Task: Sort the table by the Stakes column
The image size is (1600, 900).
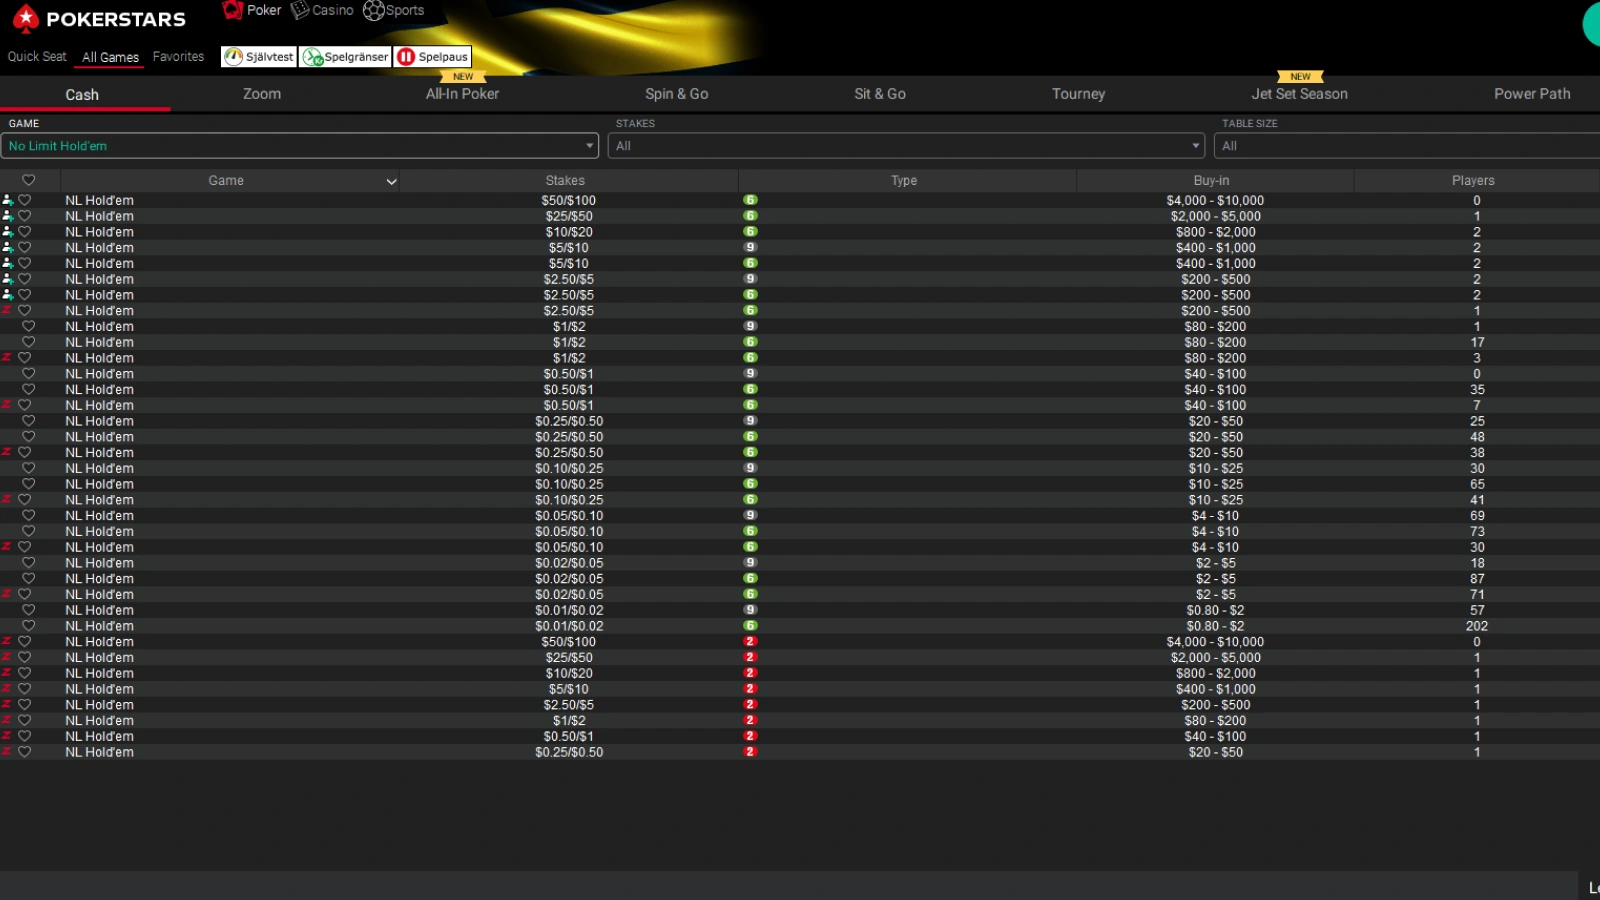Action: point(565,181)
